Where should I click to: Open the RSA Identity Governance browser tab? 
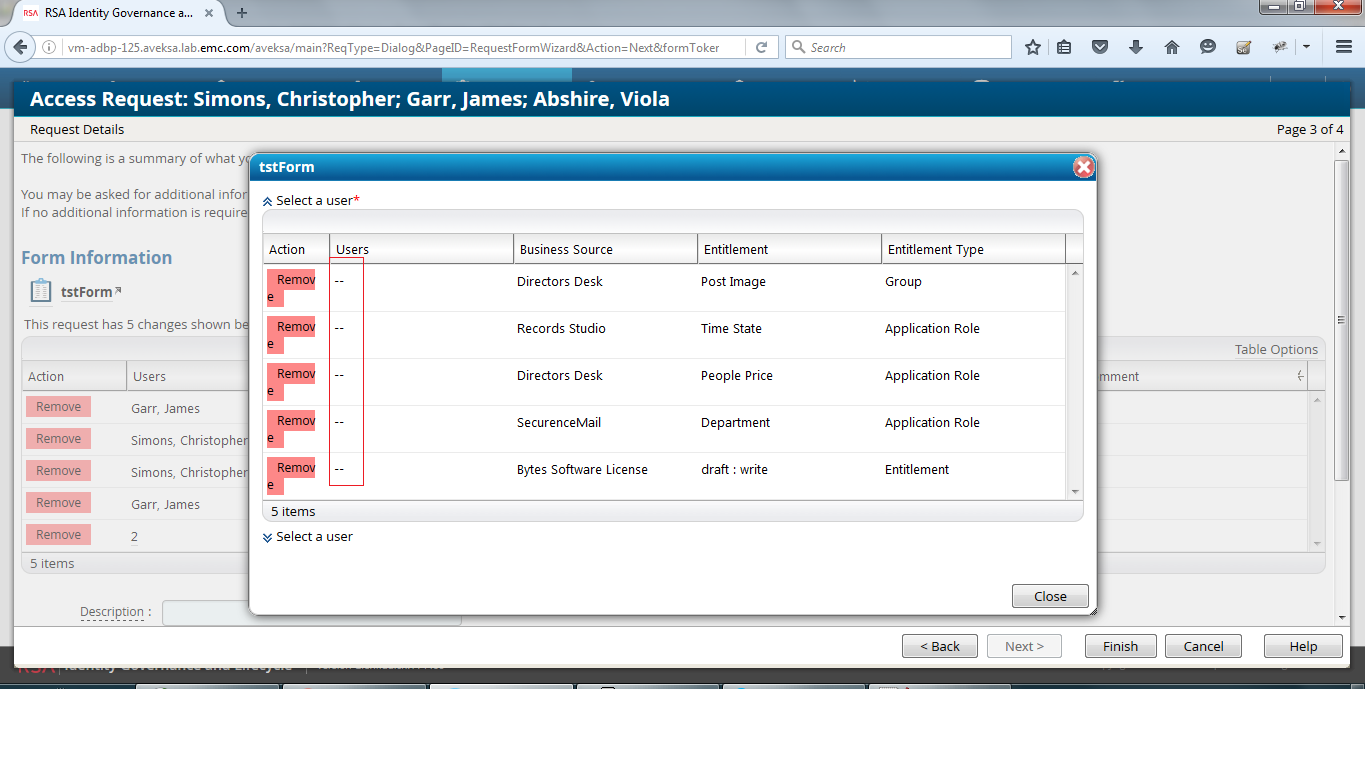click(120, 13)
